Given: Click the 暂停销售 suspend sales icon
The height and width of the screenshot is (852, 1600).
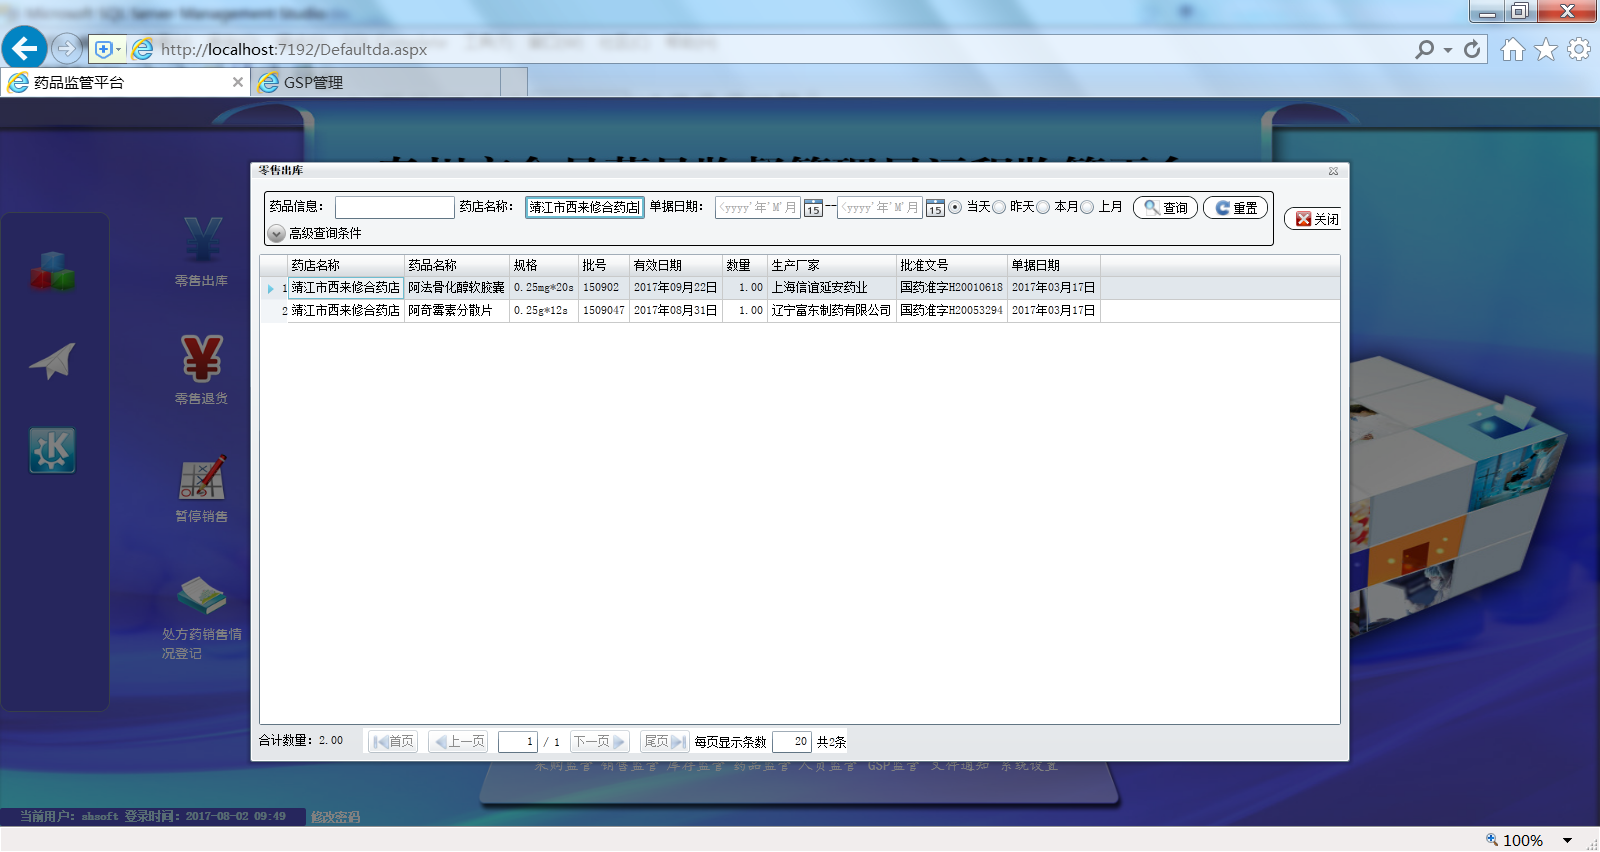Looking at the screenshot, I should [x=202, y=478].
